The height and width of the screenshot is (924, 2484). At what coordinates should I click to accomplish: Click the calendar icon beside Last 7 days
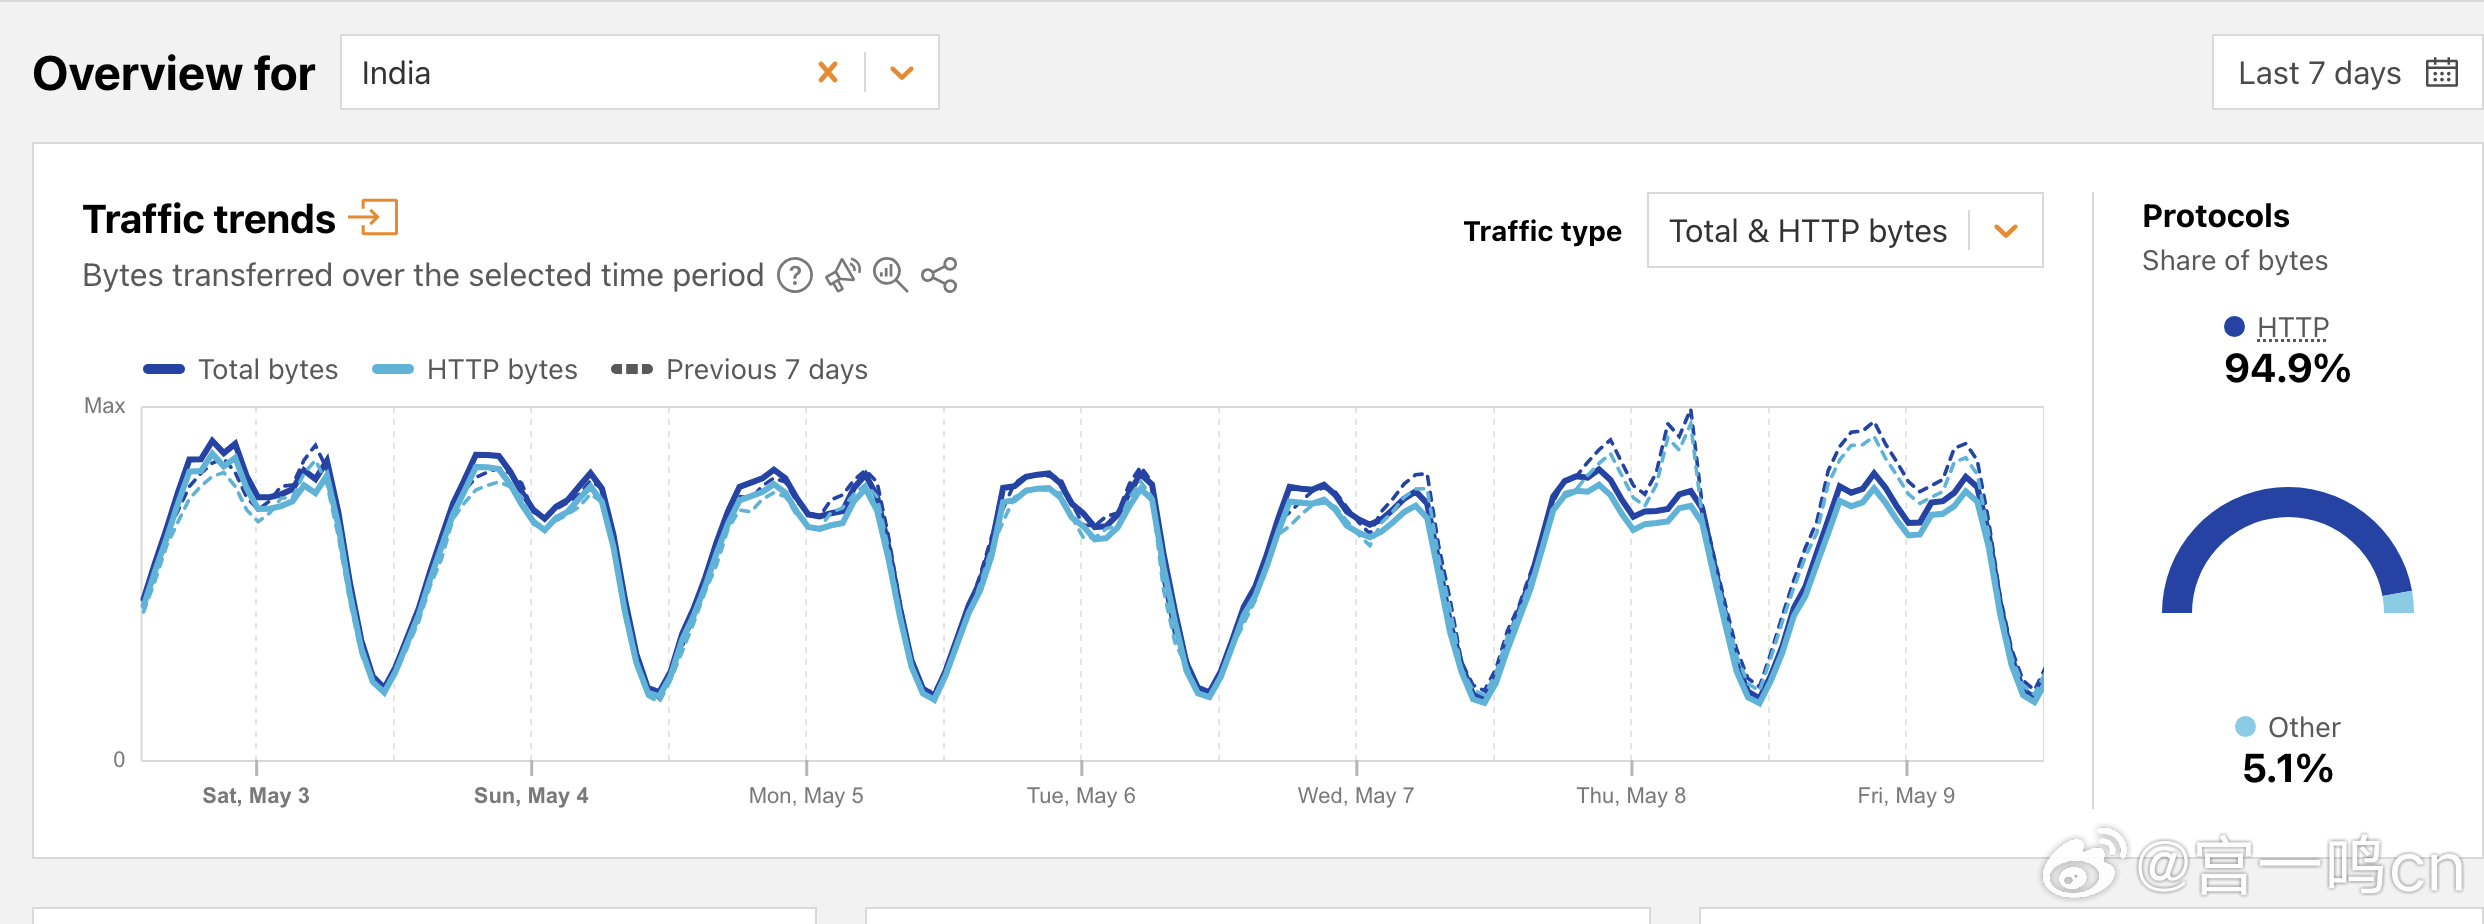pyautogui.click(x=2441, y=73)
